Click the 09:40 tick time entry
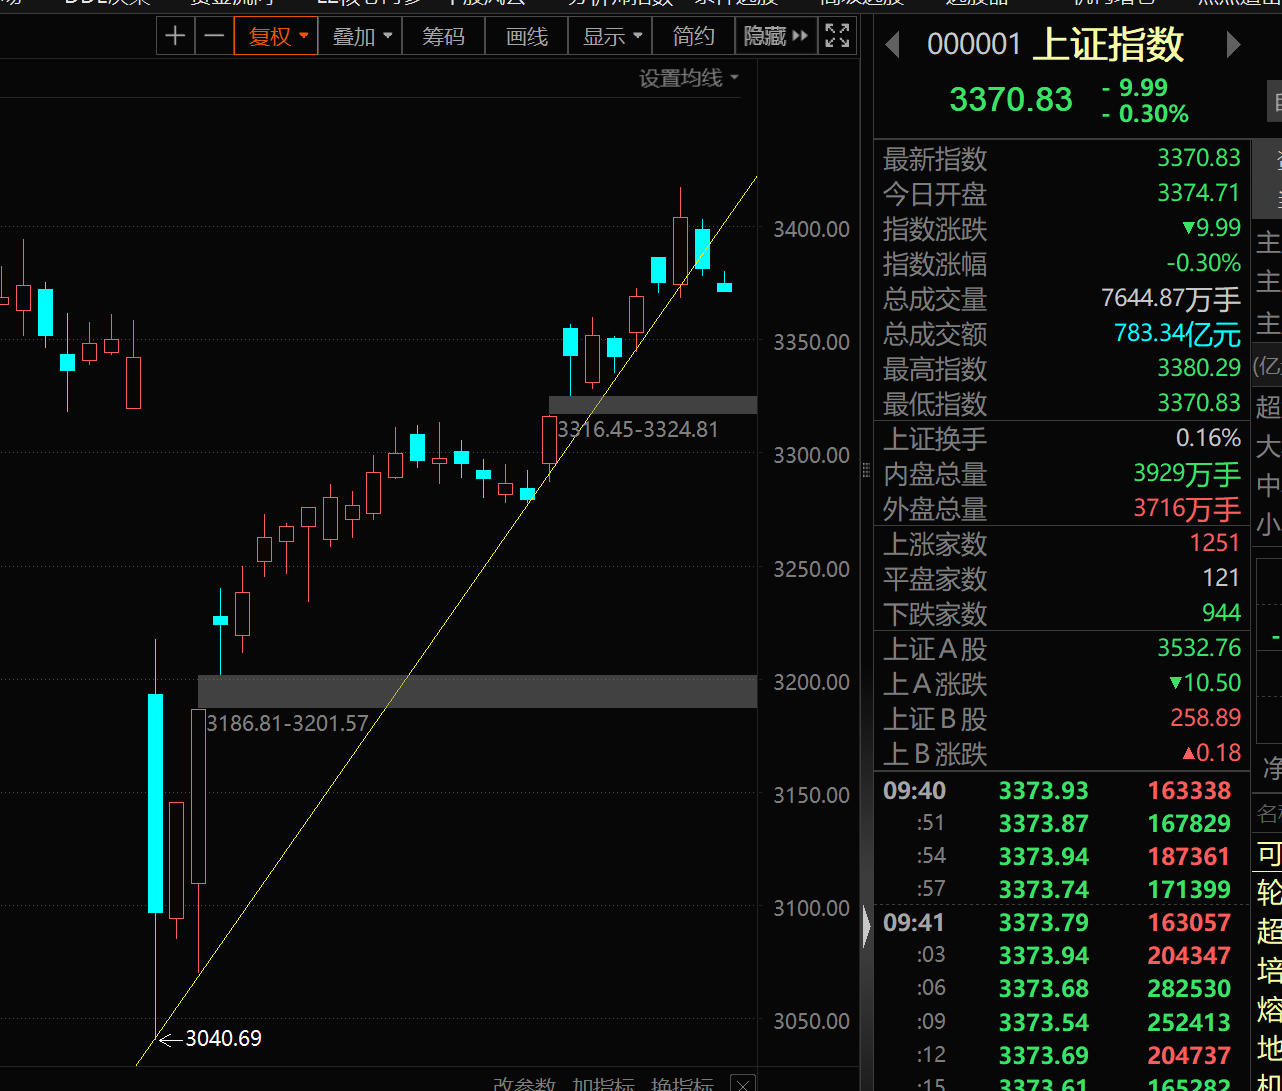The width and height of the screenshot is (1282, 1091). click(914, 791)
